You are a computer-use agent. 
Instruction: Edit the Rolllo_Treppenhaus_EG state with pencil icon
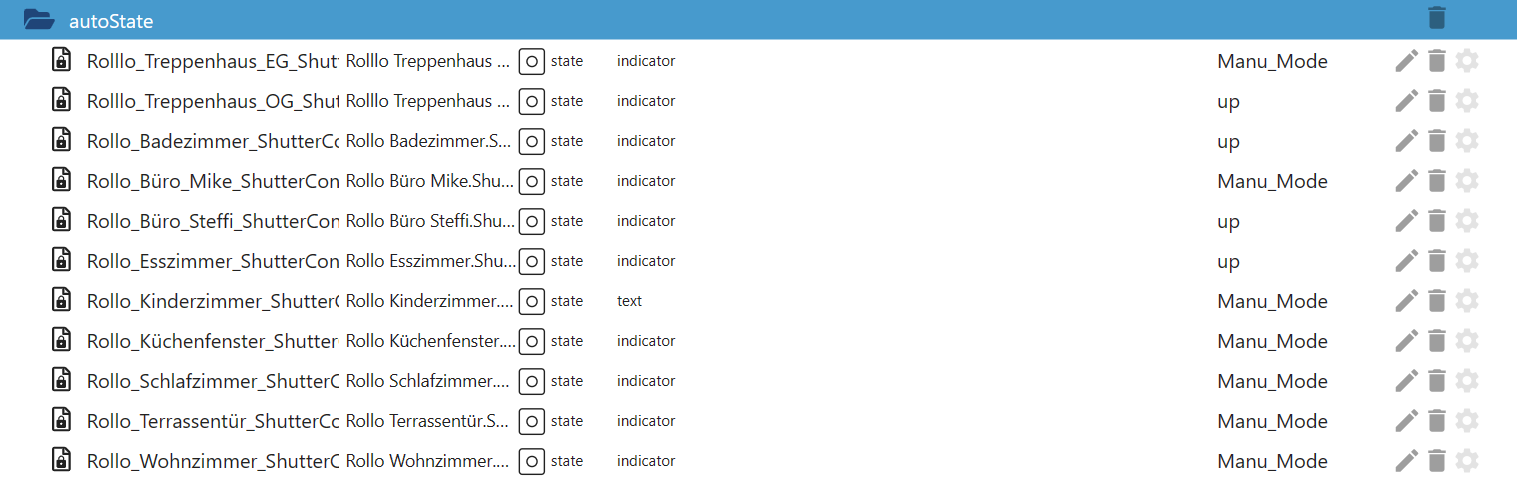tap(1406, 61)
